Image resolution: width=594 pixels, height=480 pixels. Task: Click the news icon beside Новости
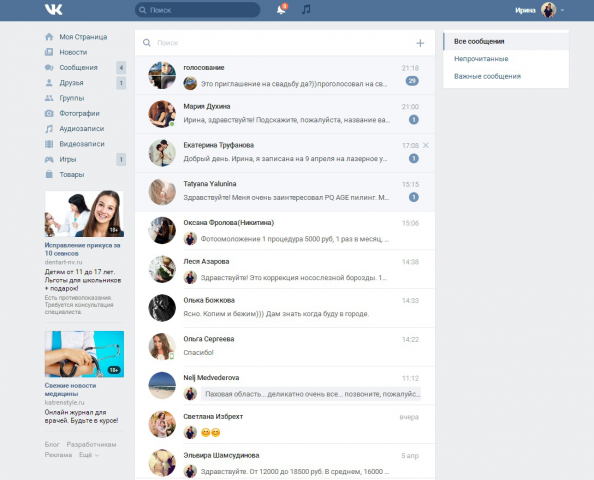pos(49,52)
